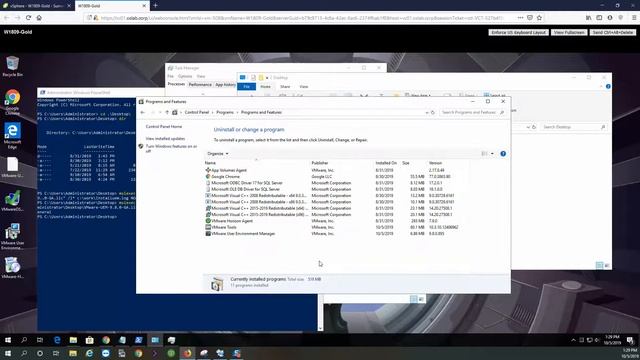Click Programs in the breadcrumb path
This screenshot has height=360, width=640.
click(x=225, y=112)
